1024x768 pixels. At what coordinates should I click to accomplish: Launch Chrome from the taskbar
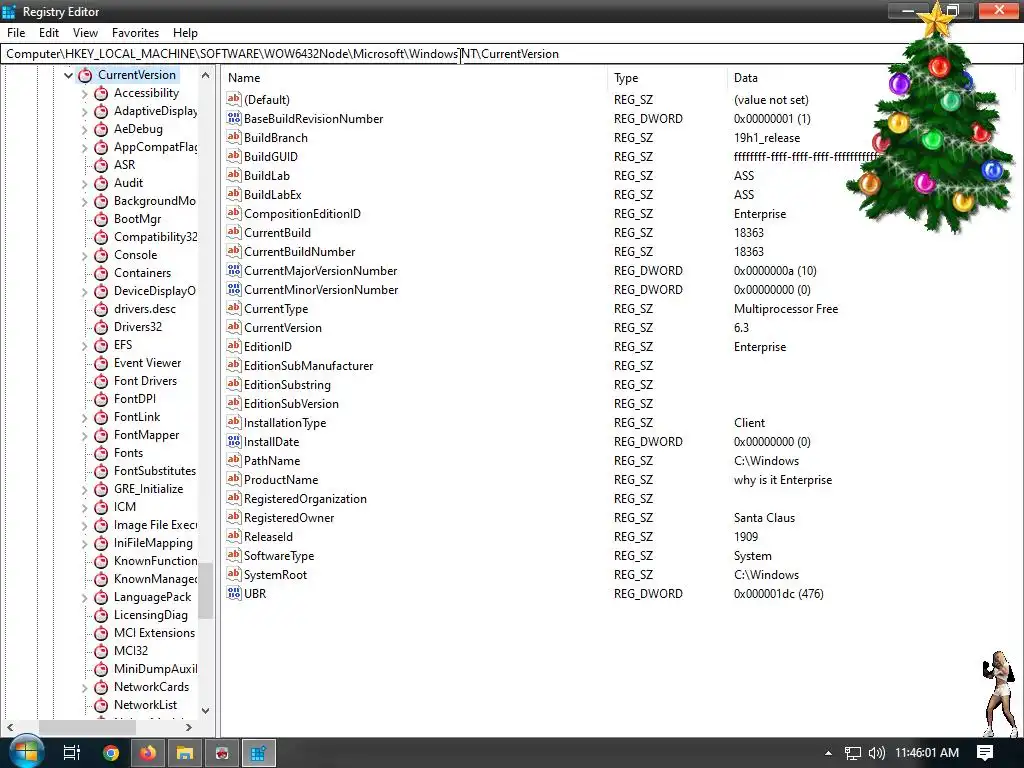pos(111,753)
